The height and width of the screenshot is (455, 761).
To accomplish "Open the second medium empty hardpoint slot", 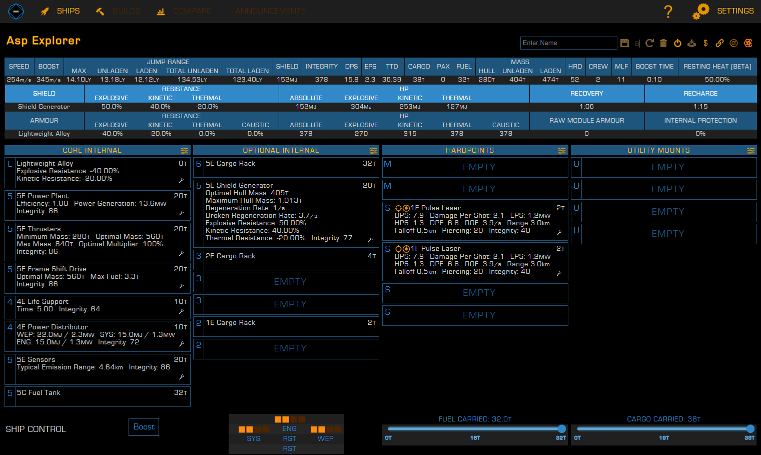I will [475, 189].
